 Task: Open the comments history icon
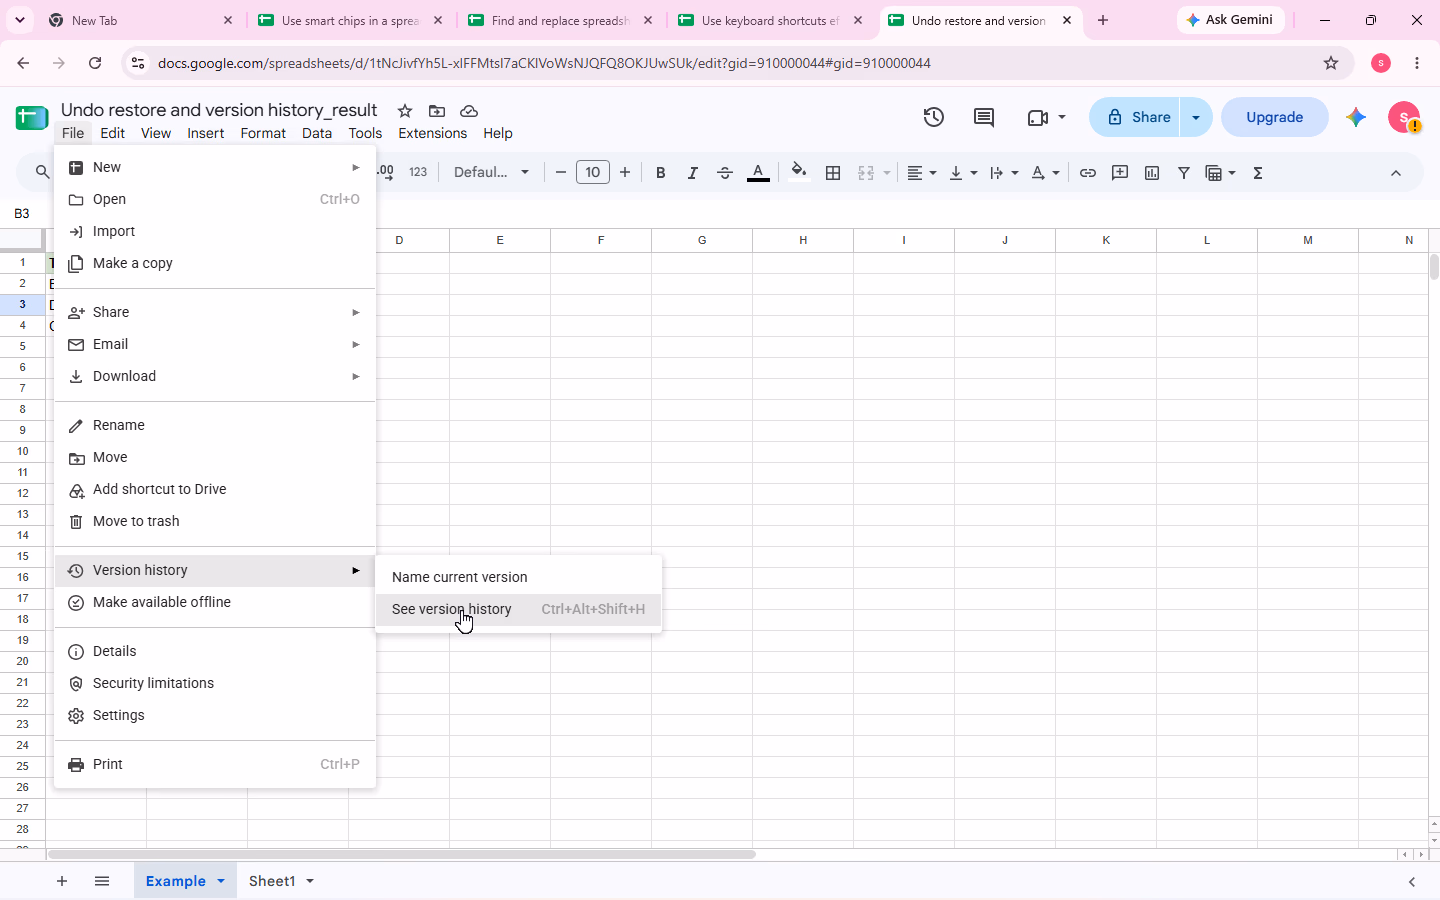coord(984,117)
